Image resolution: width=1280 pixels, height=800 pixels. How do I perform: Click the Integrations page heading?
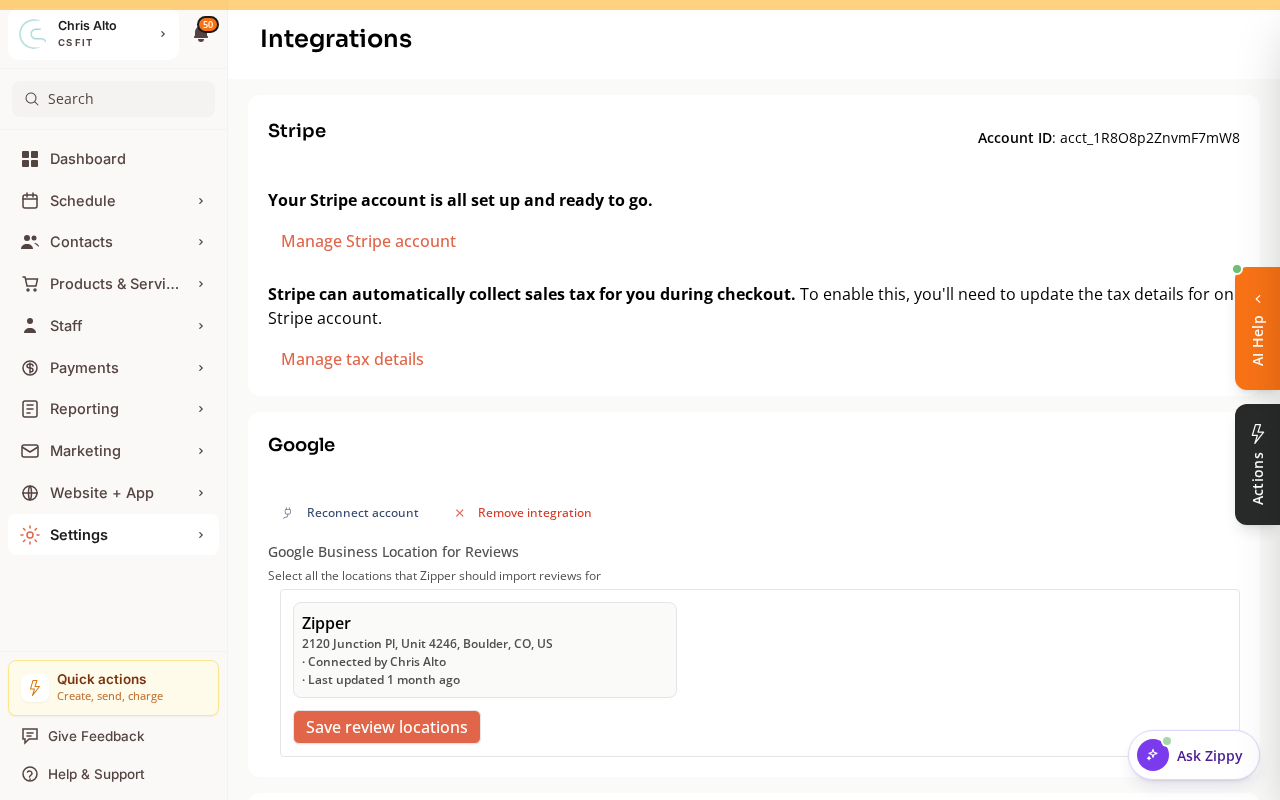click(336, 38)
